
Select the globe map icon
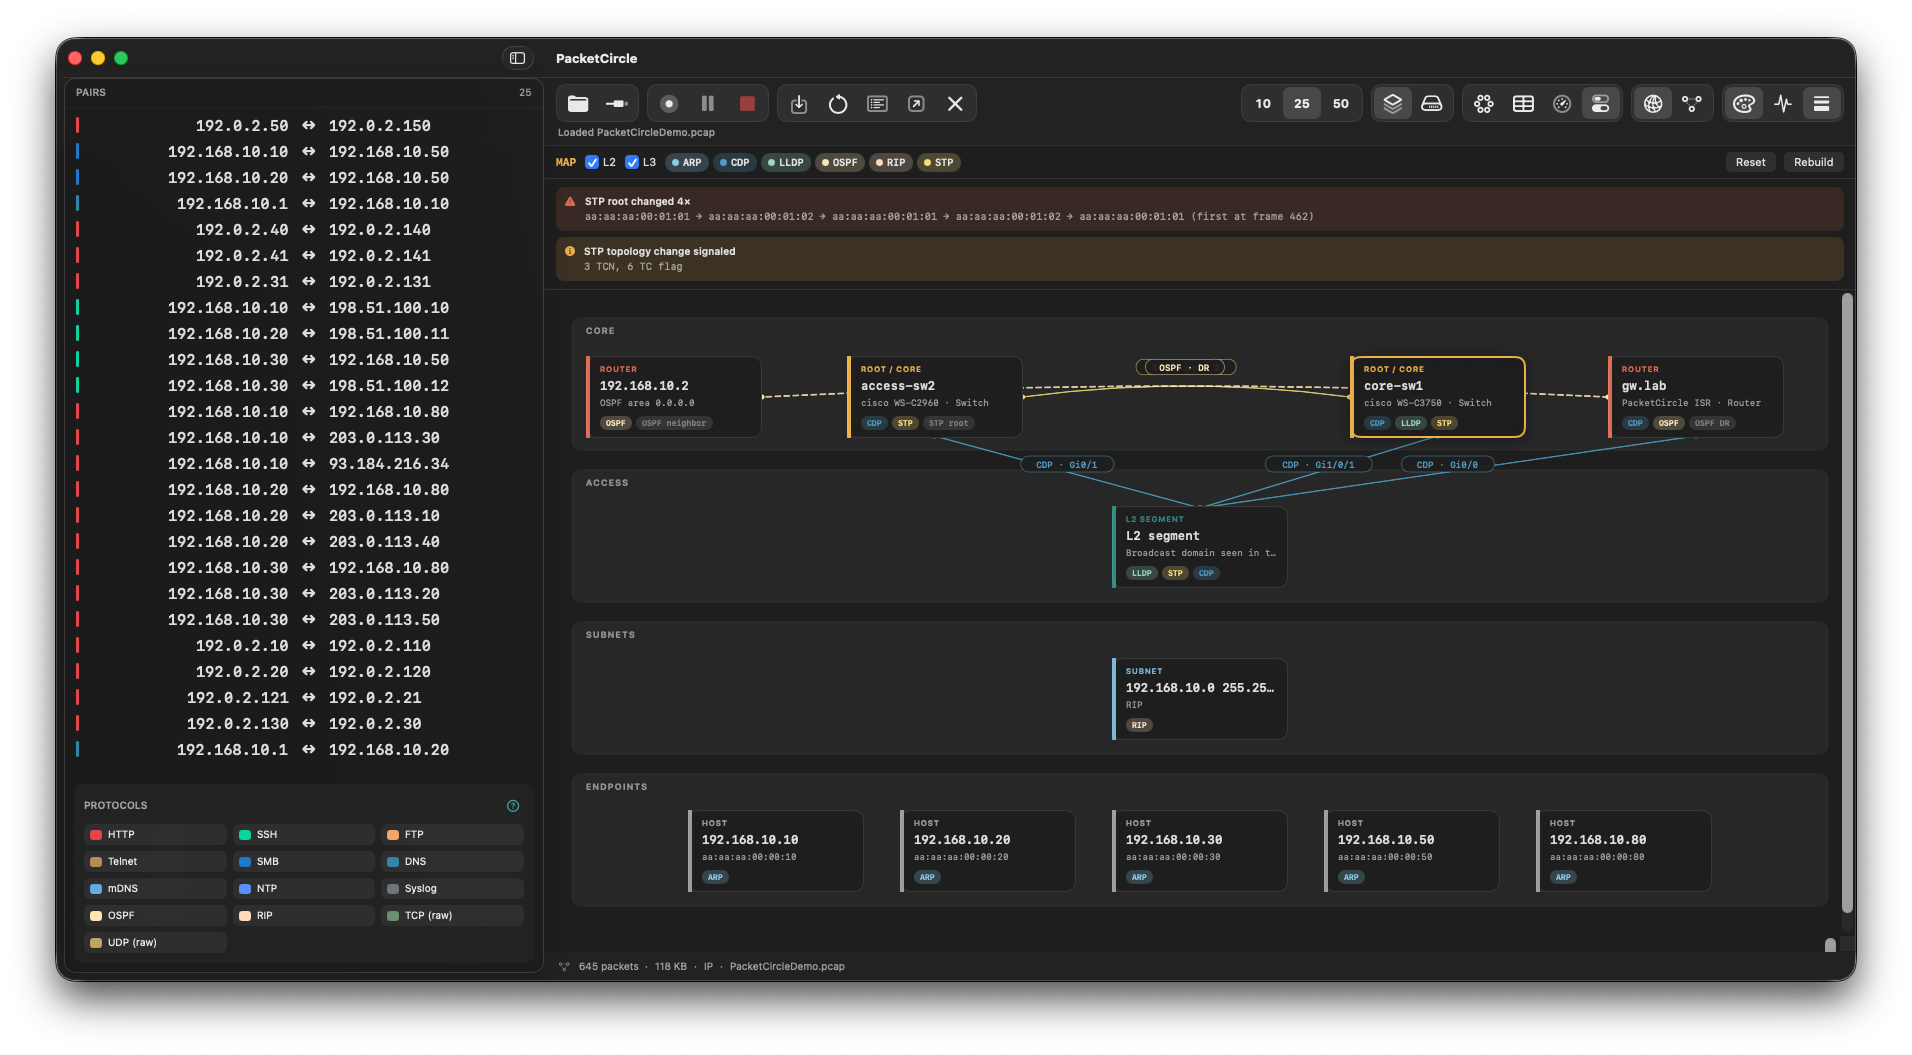pyautogui.click(x=1653, y=104)
